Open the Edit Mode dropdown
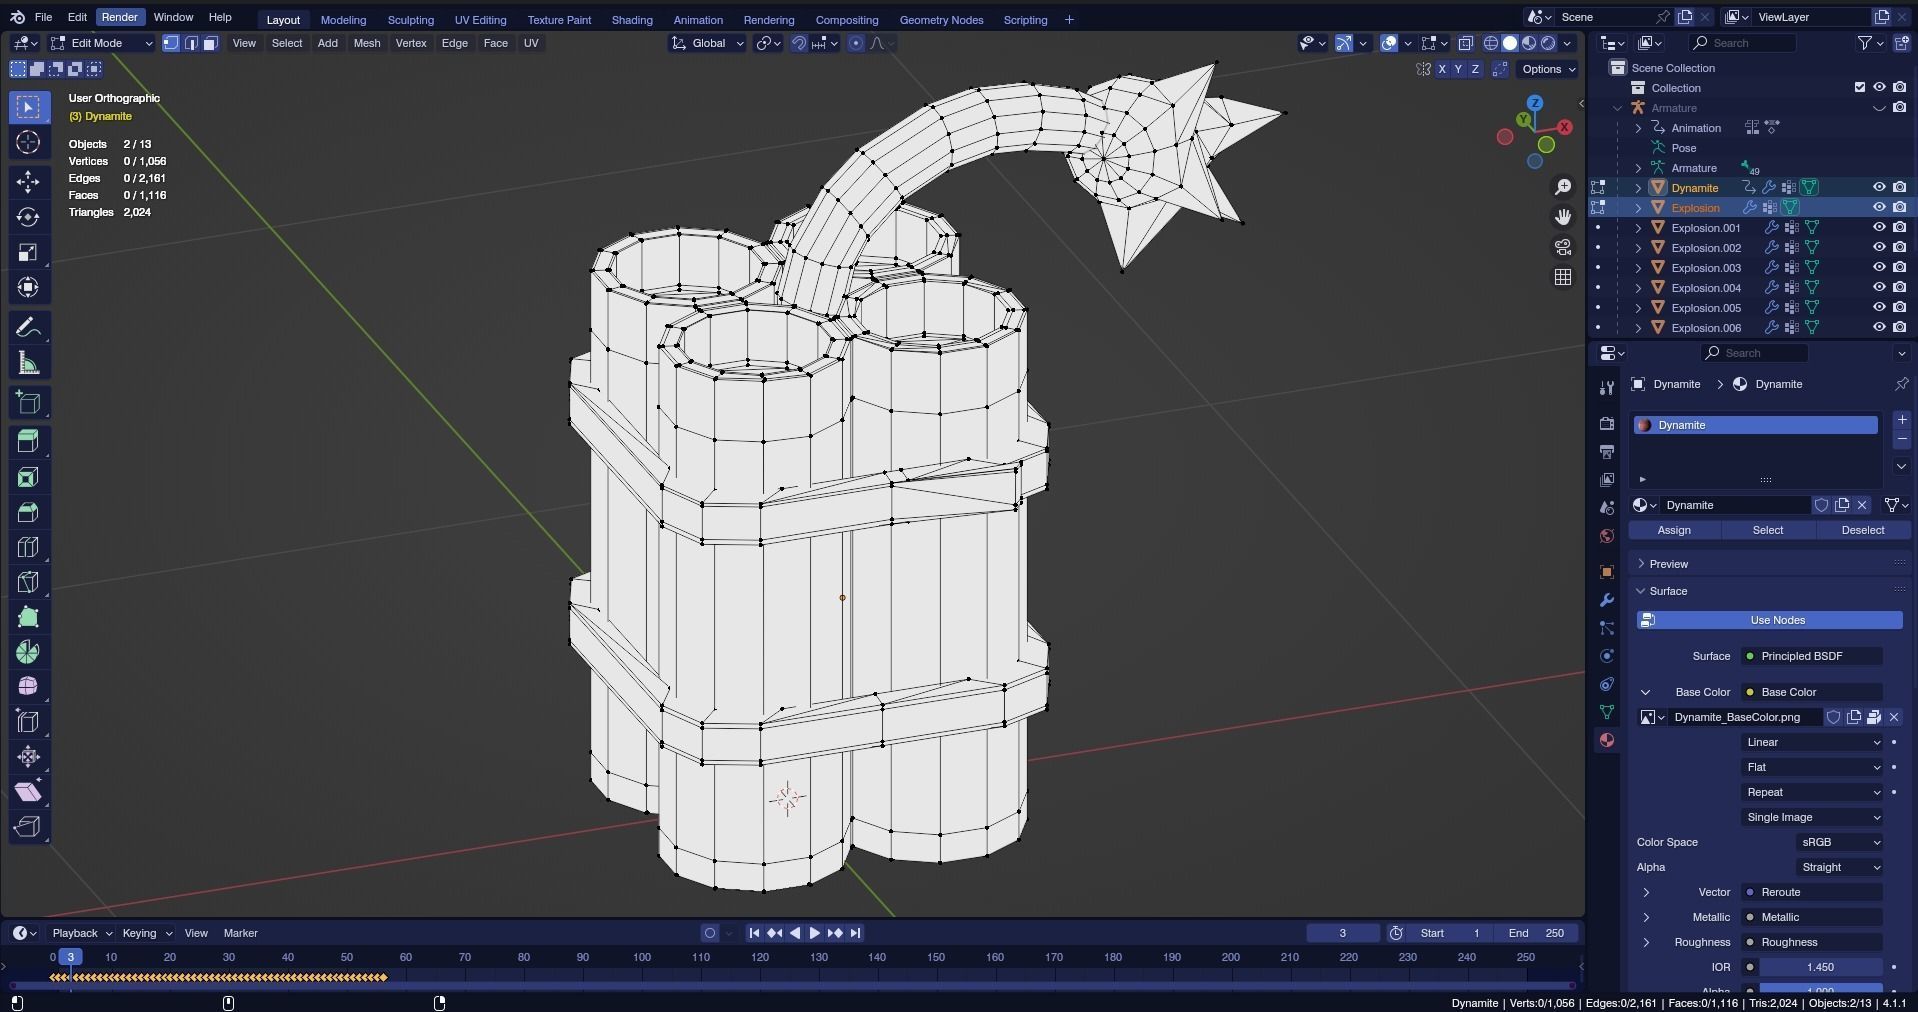 (101, 43)
